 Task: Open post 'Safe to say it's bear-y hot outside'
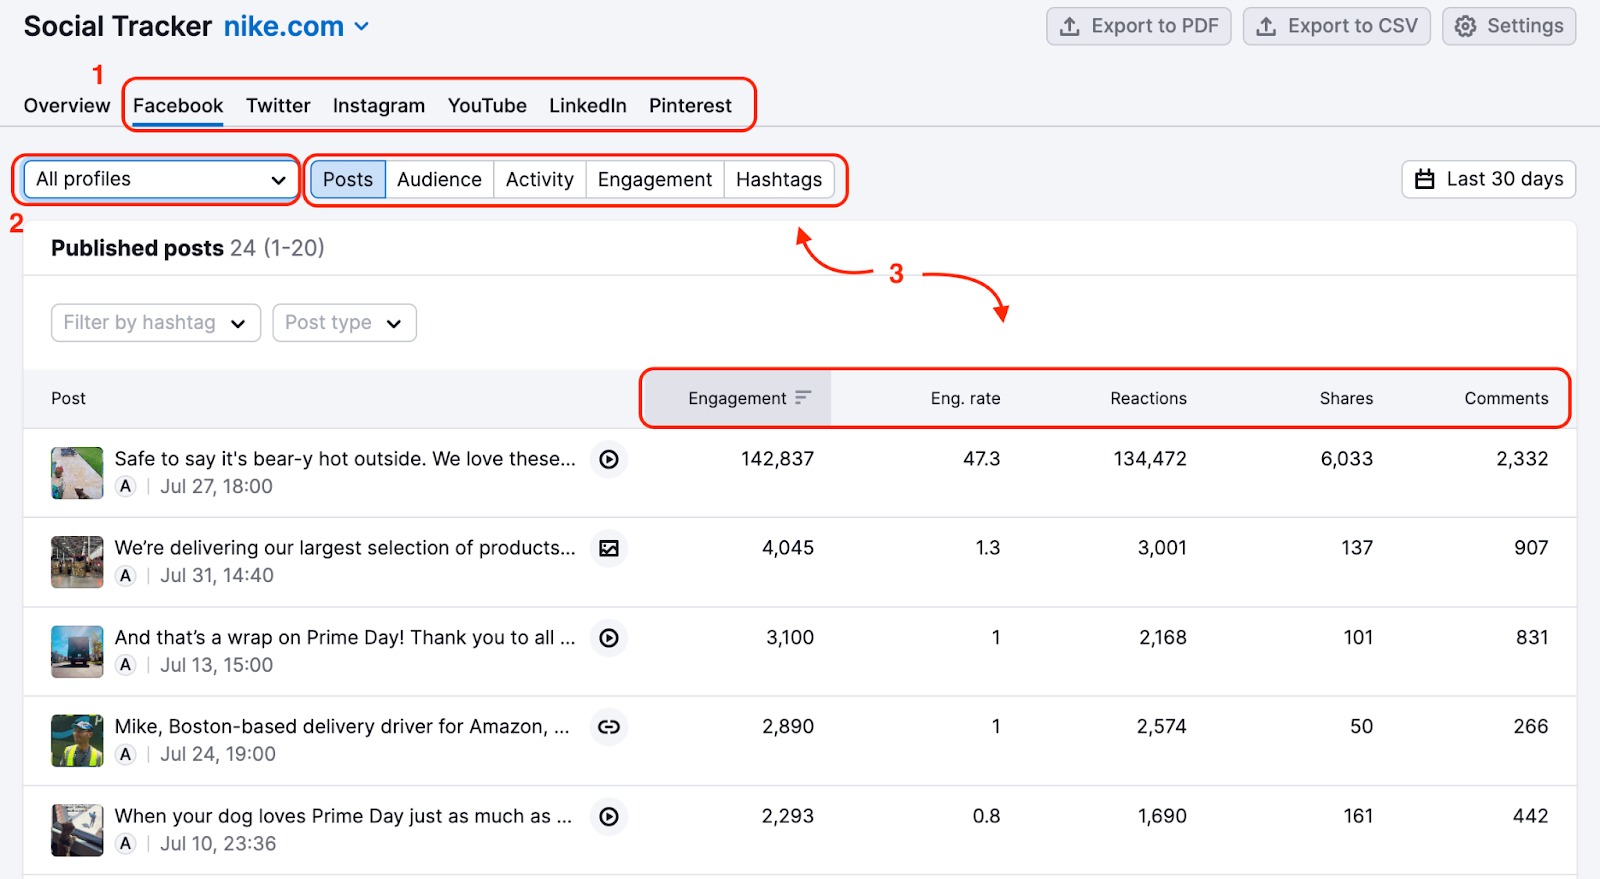coord(345,459)
